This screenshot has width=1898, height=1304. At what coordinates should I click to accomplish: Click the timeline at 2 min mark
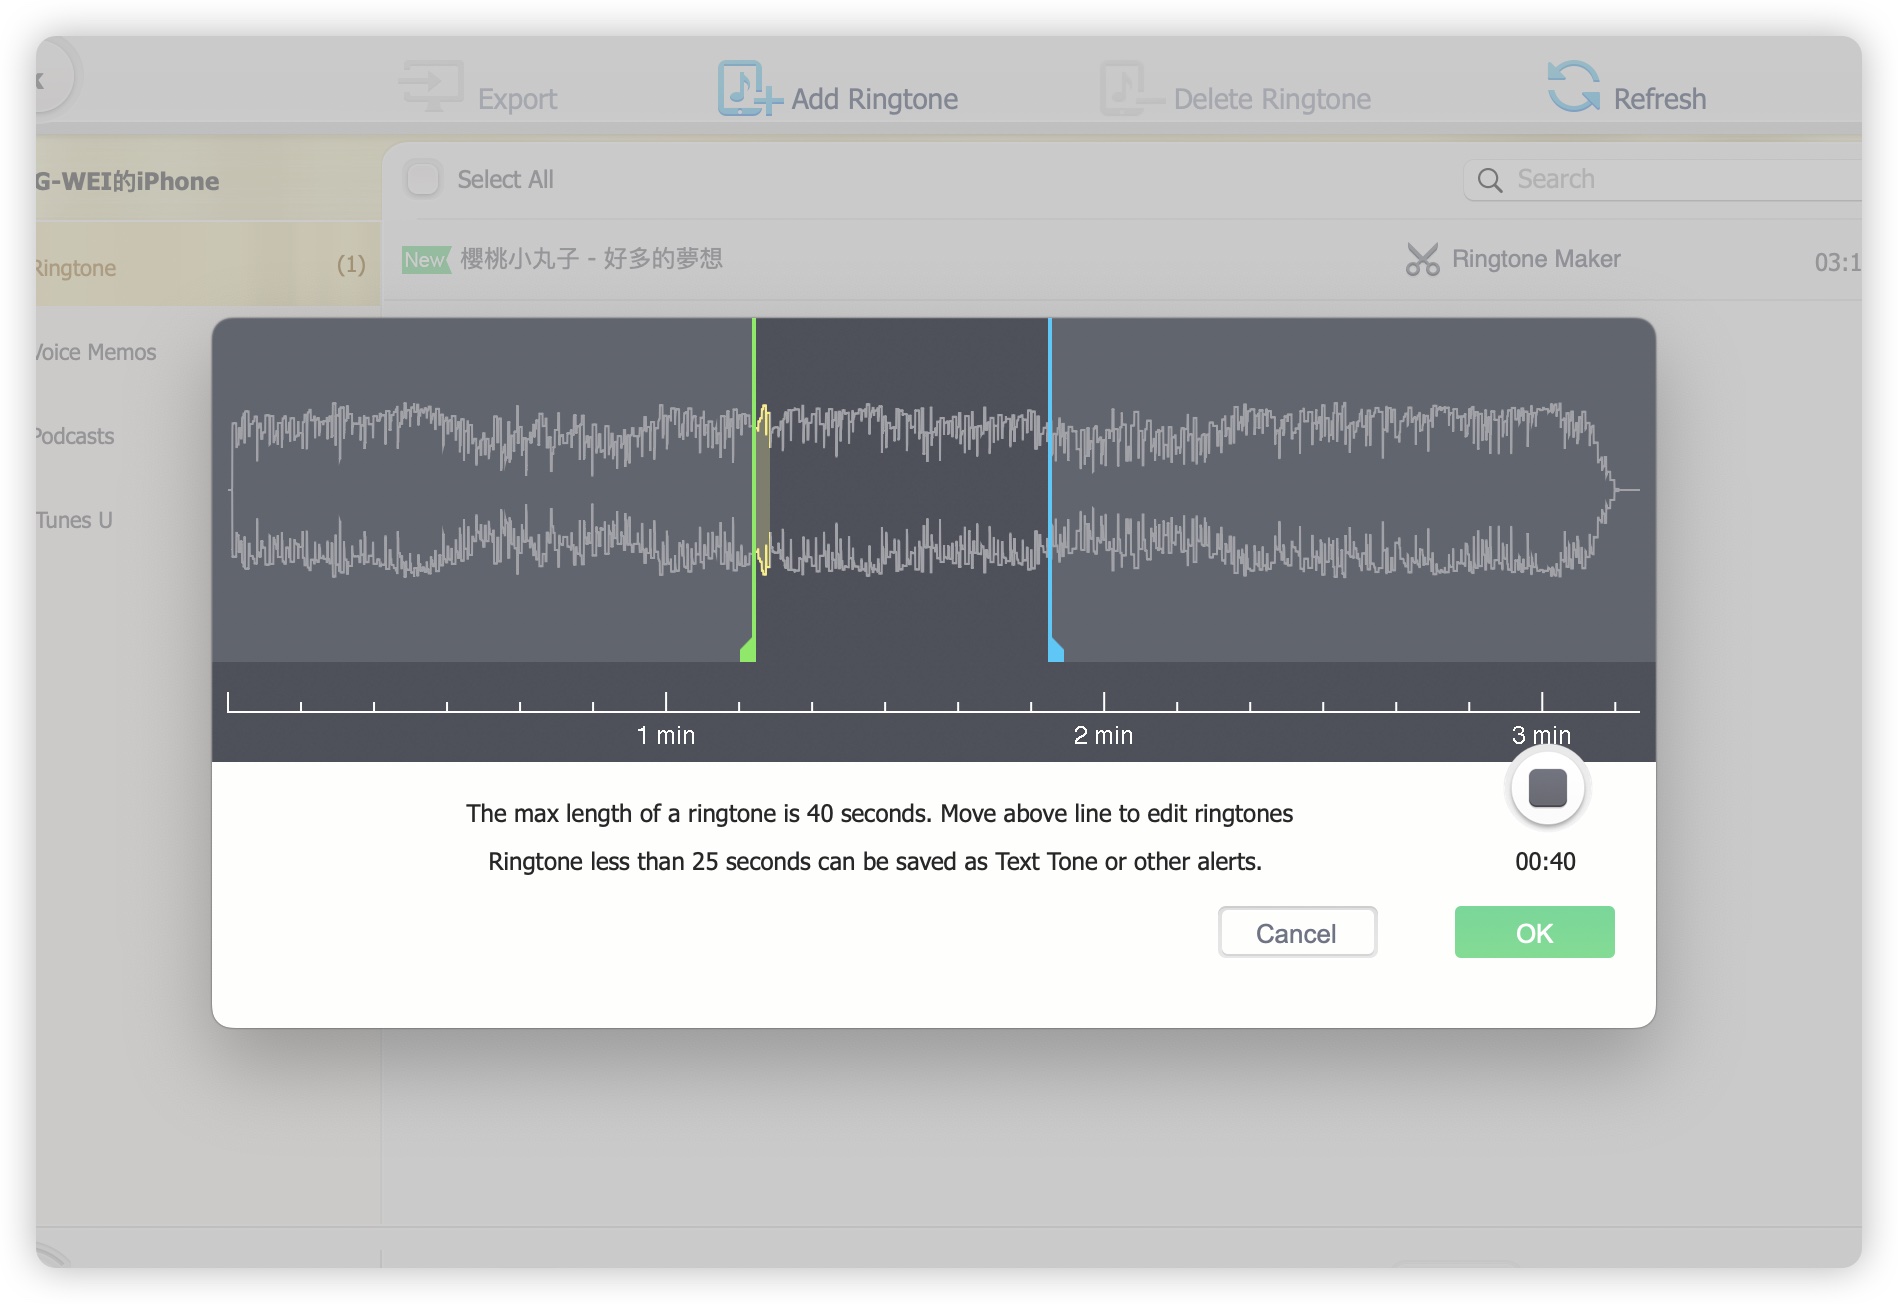click(1104, 704)
